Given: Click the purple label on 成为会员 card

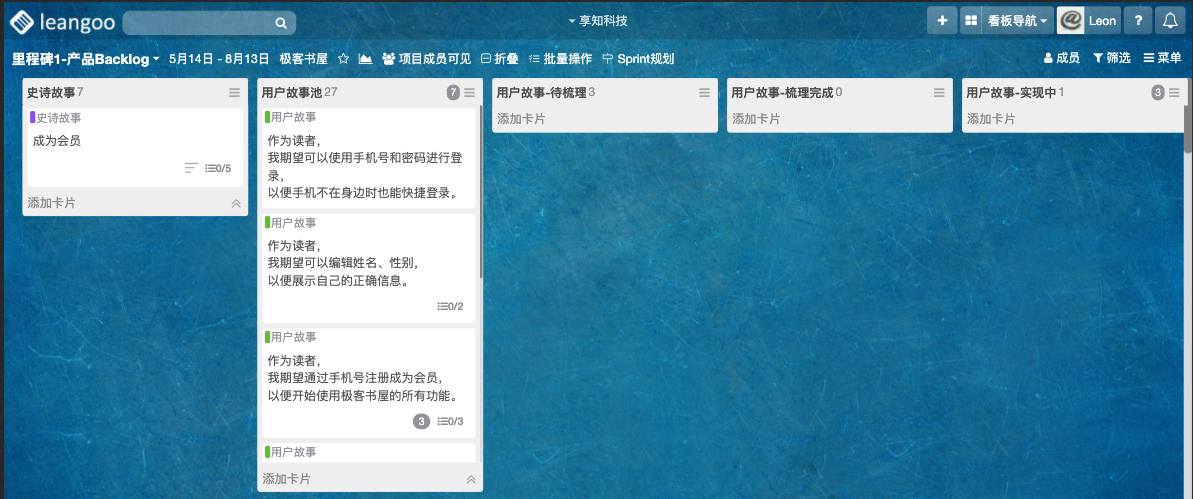Looking at the screenshot, I should [x=33, y=117].
